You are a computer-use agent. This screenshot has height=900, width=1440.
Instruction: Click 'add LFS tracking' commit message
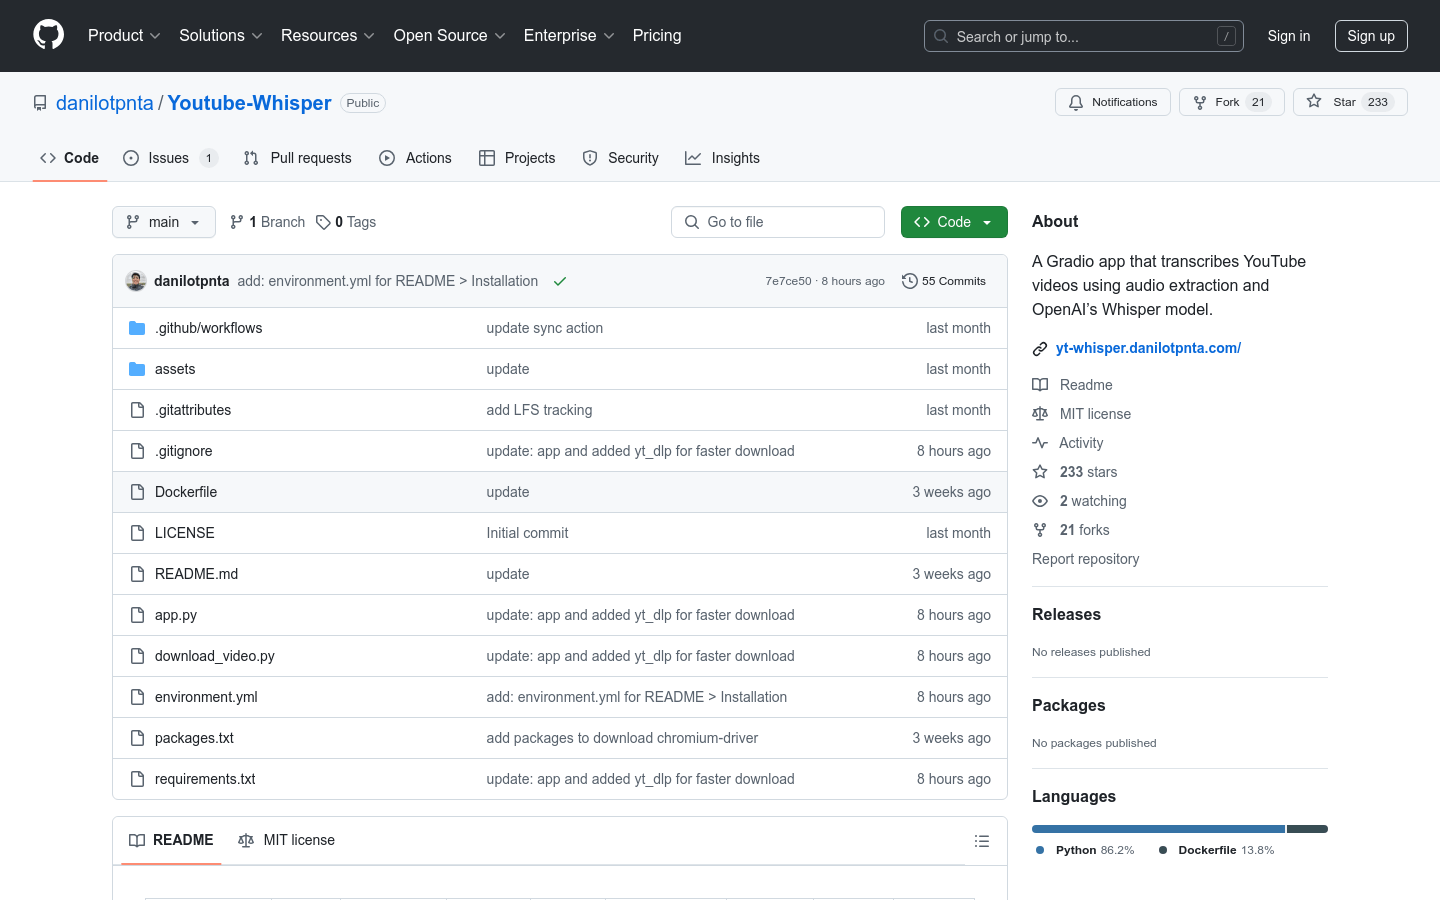coord(539,410)
